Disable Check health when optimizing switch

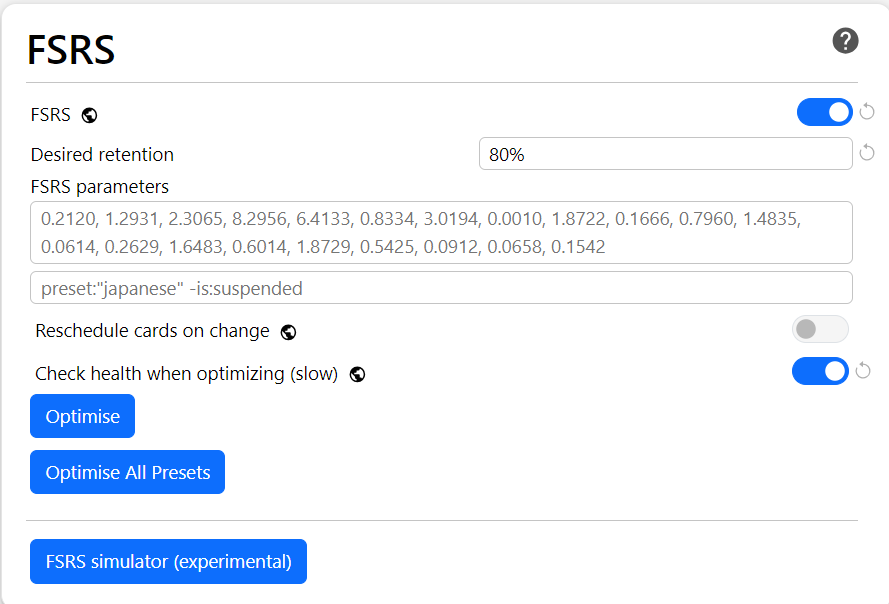820,372
